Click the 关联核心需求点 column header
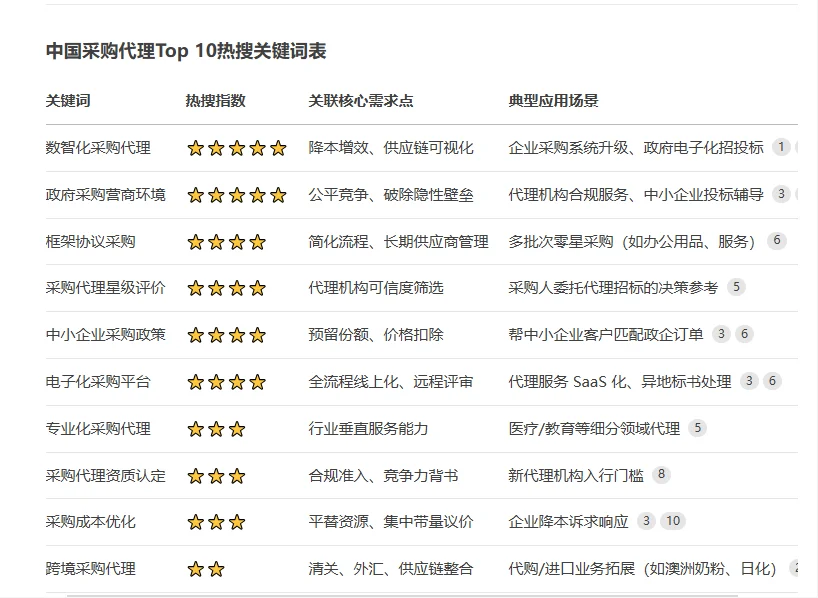Viewport: 818px width, 598px height. [x=360, y=101]
